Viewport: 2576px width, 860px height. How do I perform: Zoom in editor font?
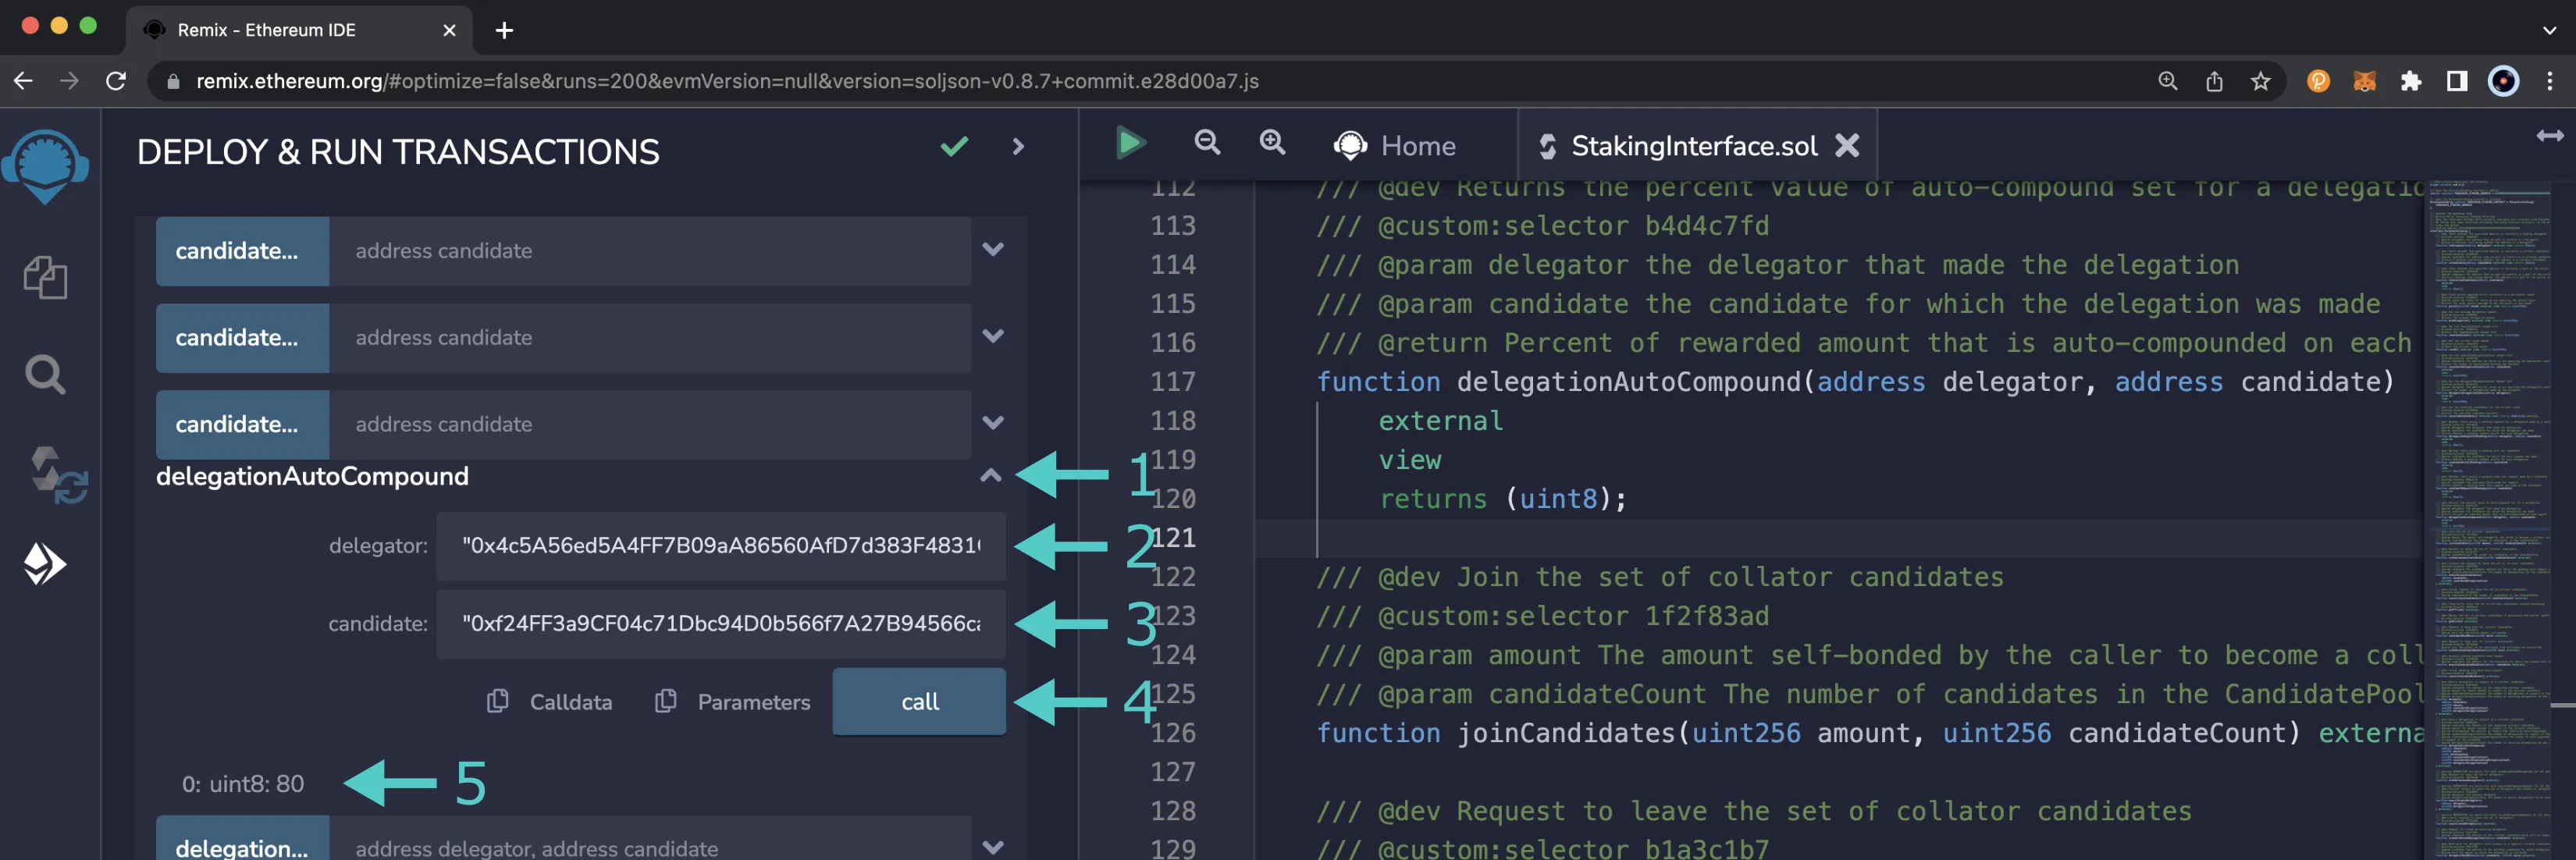point(1272,143)
